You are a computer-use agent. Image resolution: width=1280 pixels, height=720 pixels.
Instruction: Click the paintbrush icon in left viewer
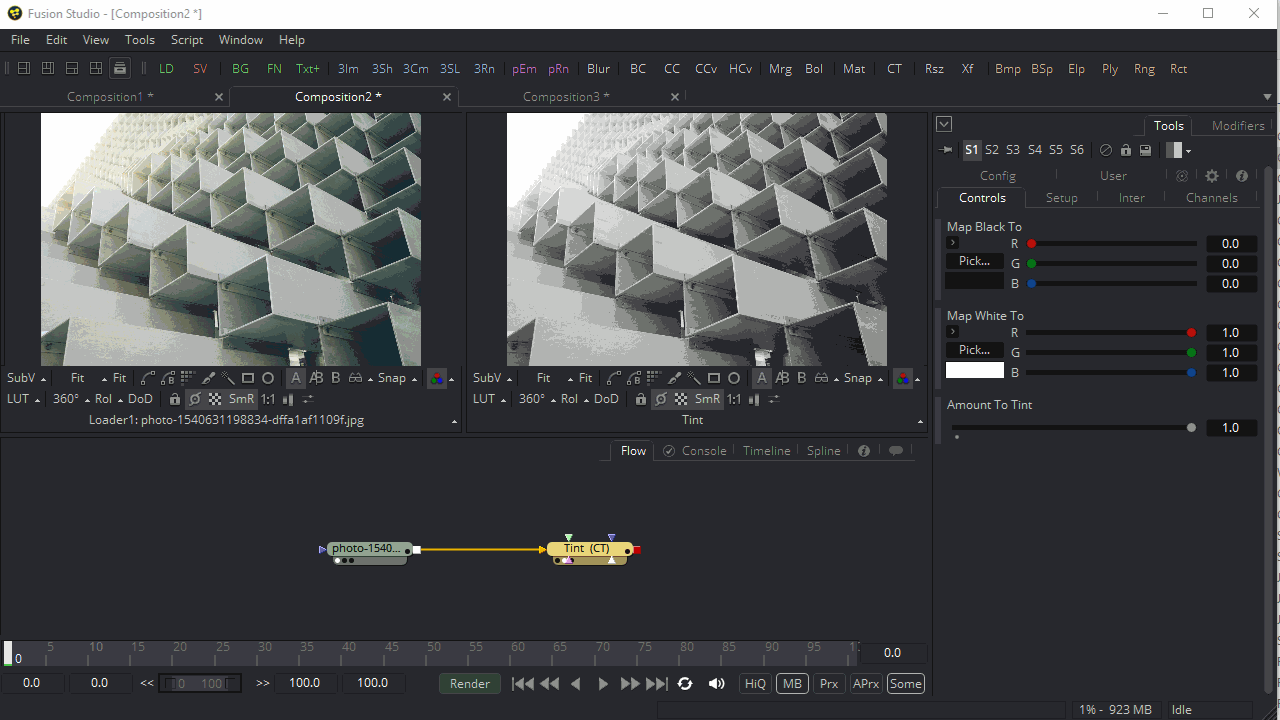(208, 378)
